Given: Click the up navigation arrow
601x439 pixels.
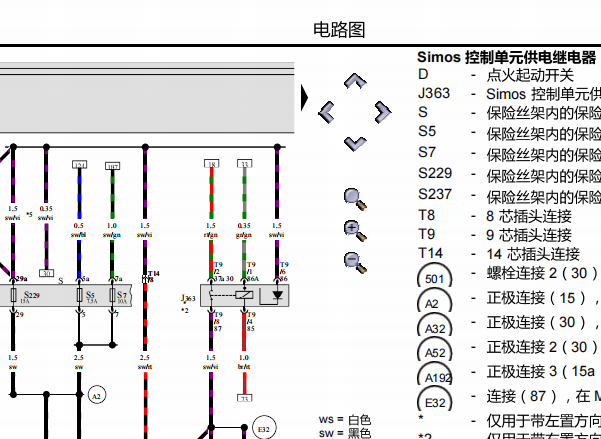Looking at the screenshot, I should 355,81.
